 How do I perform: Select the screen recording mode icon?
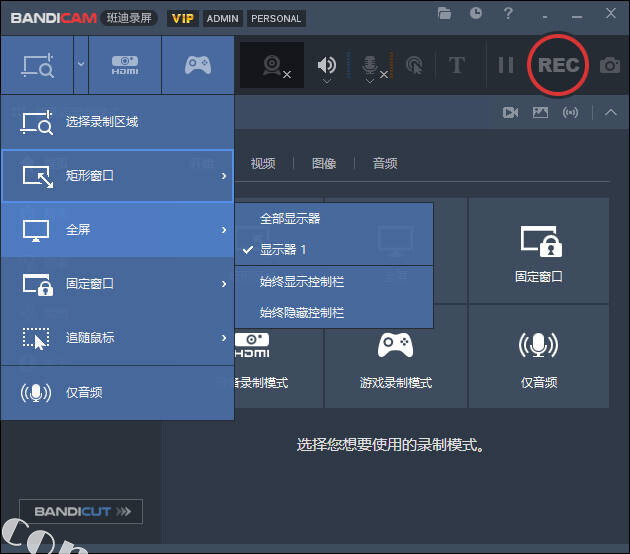click(37, 65)
